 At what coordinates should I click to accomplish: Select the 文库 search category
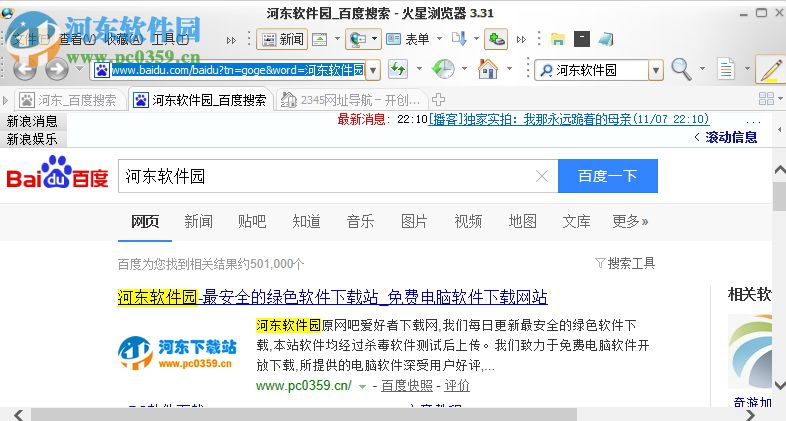[x=576, y=221]
